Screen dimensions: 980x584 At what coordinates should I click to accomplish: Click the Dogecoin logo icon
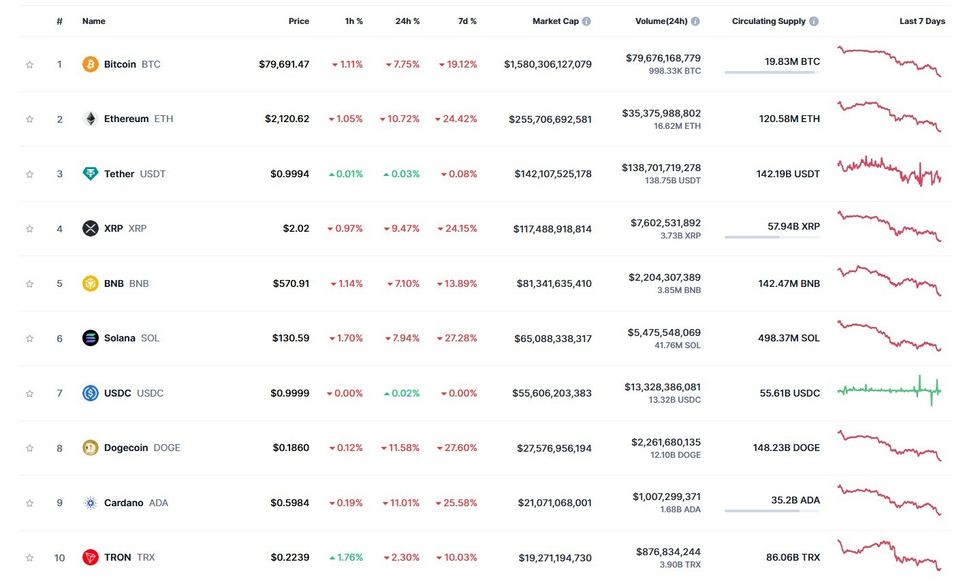[90, 448]
